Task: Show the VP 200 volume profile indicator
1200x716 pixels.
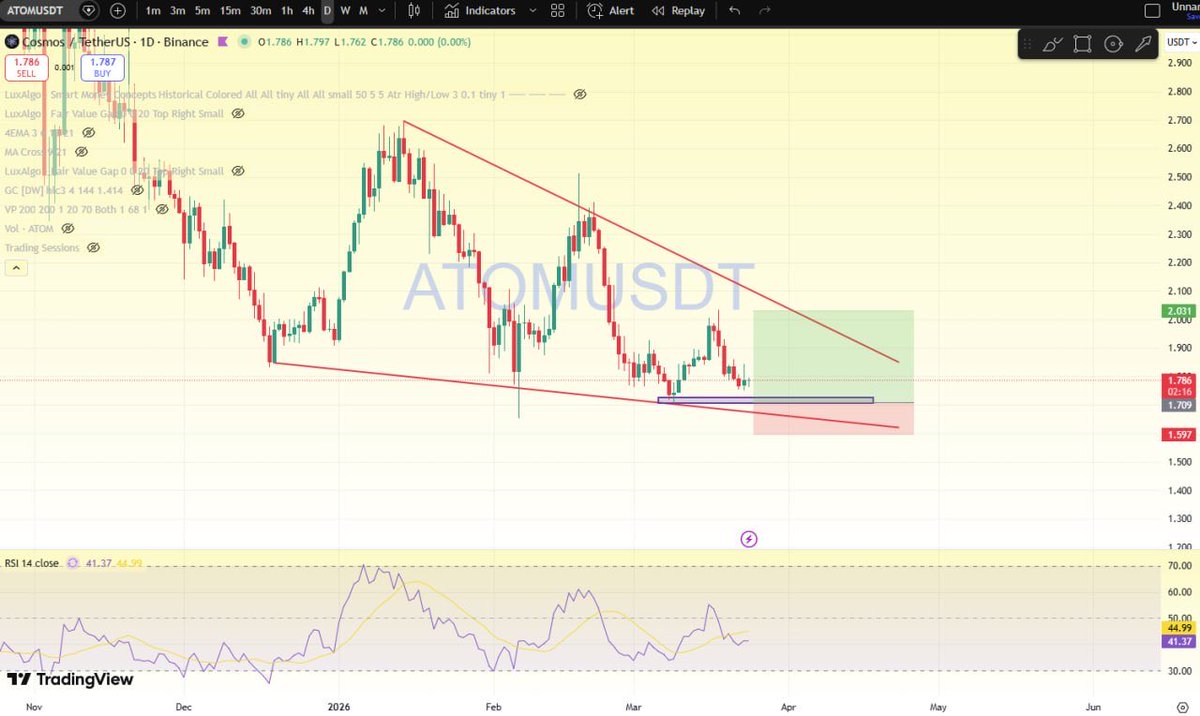Action: (x=162, y=209)
